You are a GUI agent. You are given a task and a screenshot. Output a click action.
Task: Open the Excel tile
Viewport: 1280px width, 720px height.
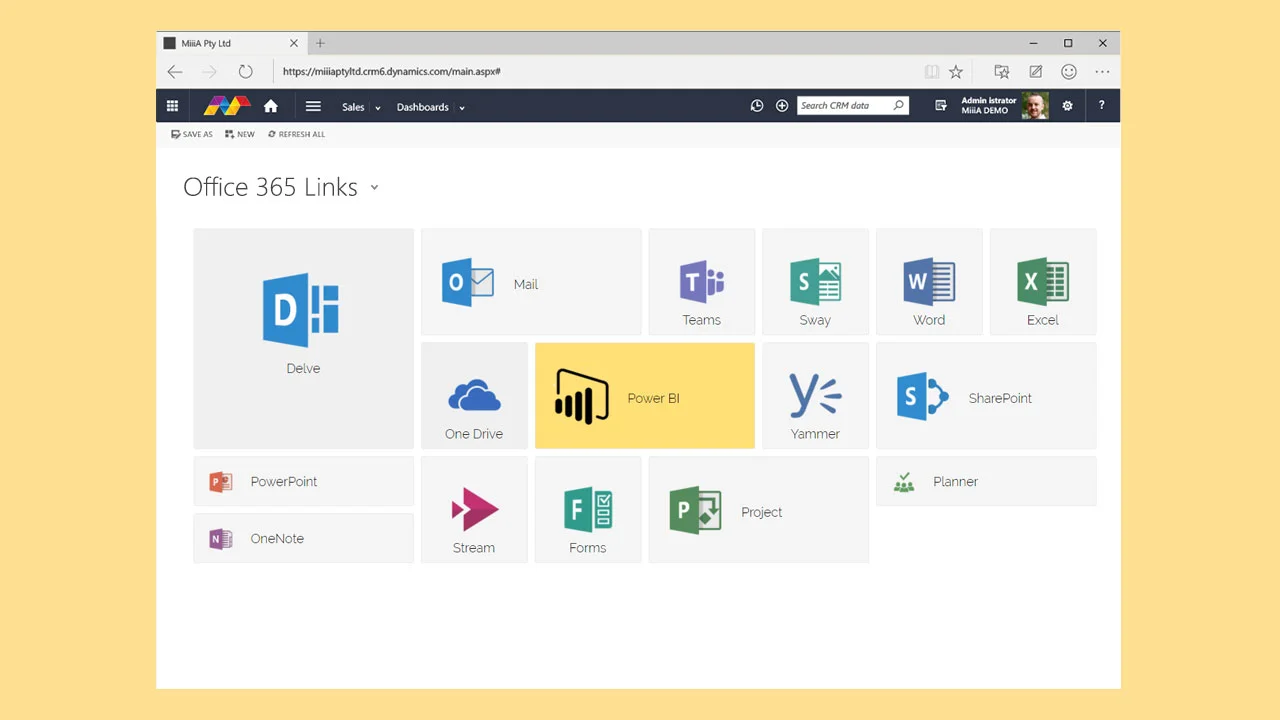[x=1043, y=282]
